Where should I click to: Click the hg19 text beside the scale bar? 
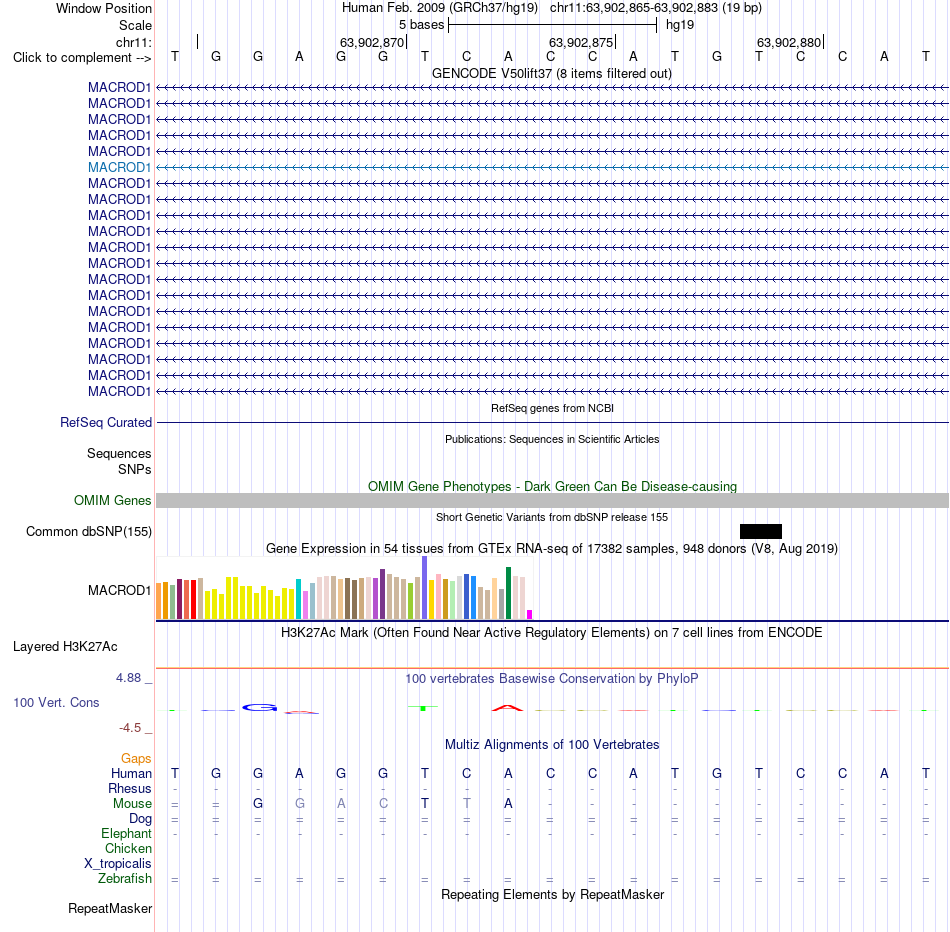pos(680,25)
